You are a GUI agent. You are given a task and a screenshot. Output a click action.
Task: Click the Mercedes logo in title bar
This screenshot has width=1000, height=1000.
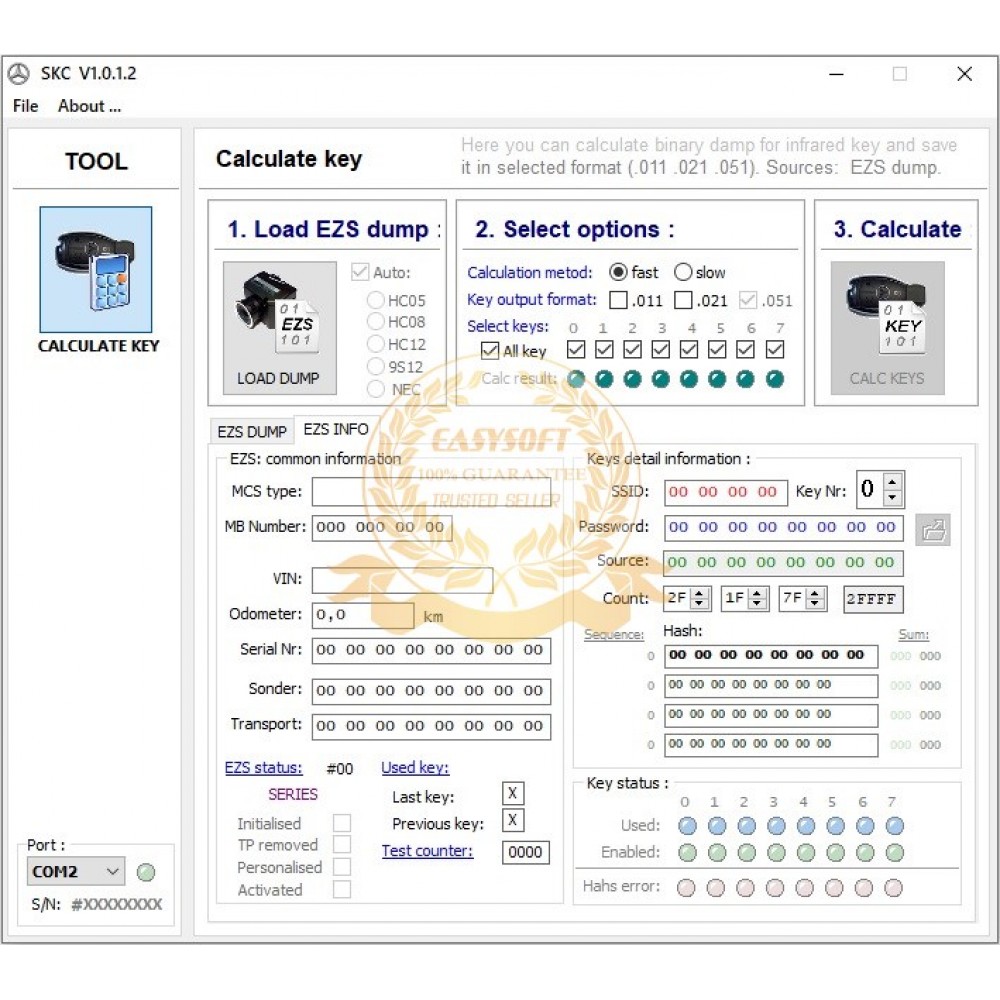click(18, 73)
